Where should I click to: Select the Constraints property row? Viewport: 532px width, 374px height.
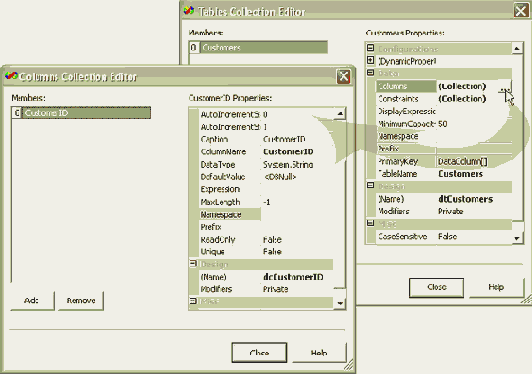pos(443,99)
